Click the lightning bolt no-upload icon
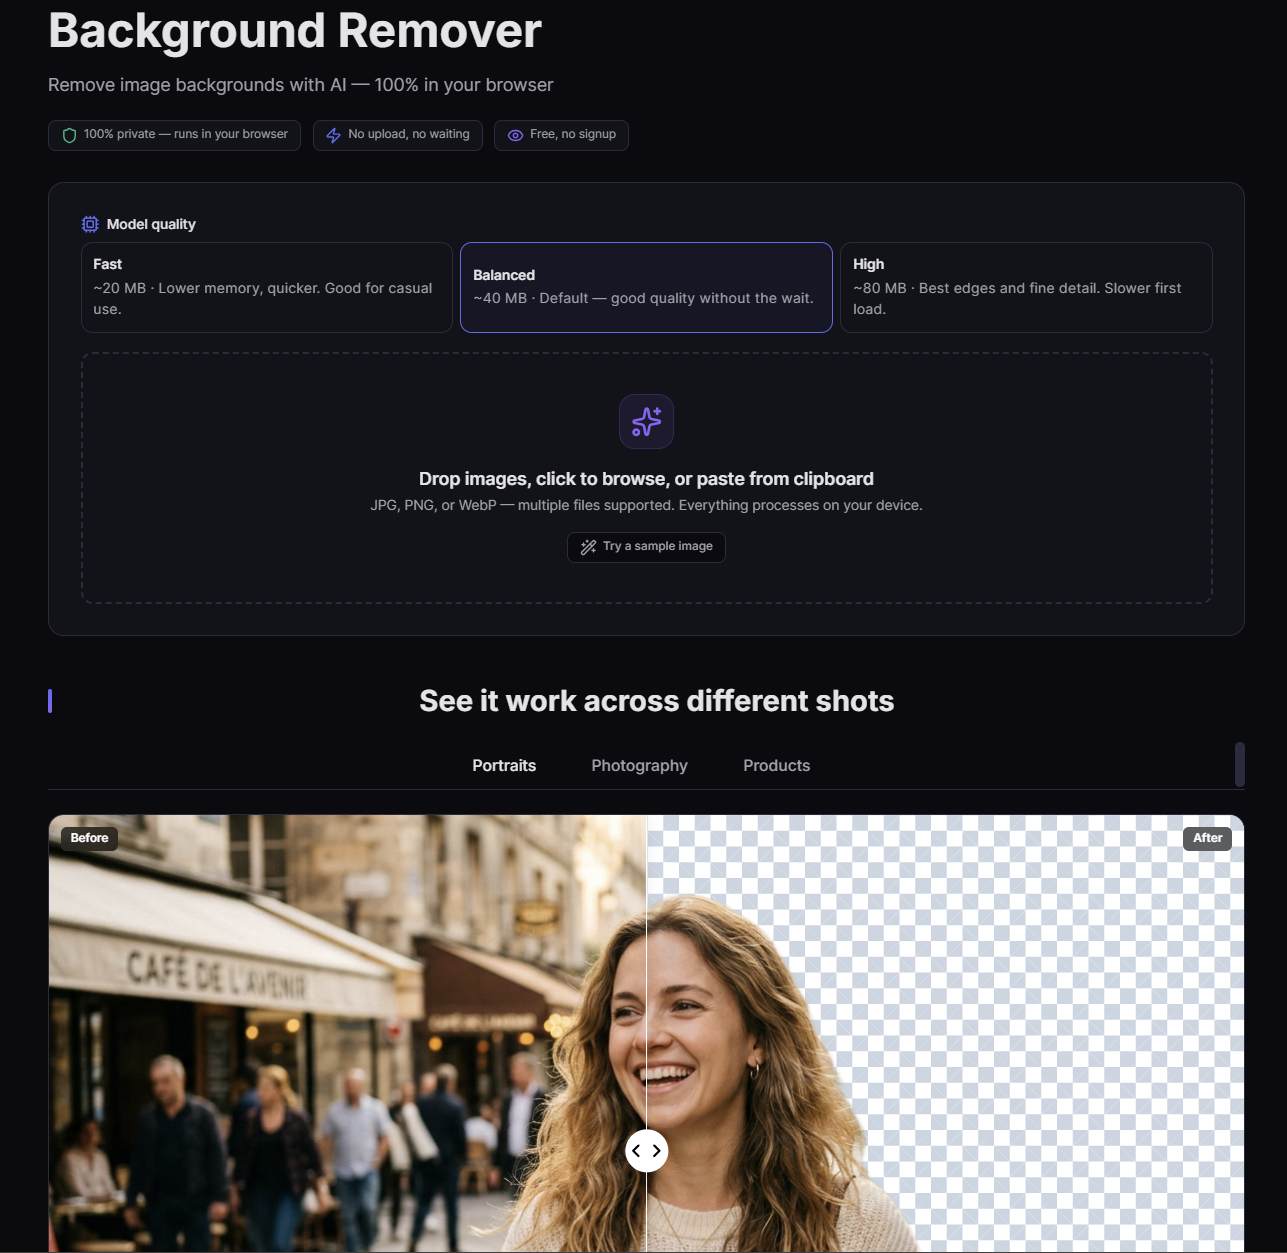The height and width of the screenshot is (1253, 1287). (x=334, y=135)
